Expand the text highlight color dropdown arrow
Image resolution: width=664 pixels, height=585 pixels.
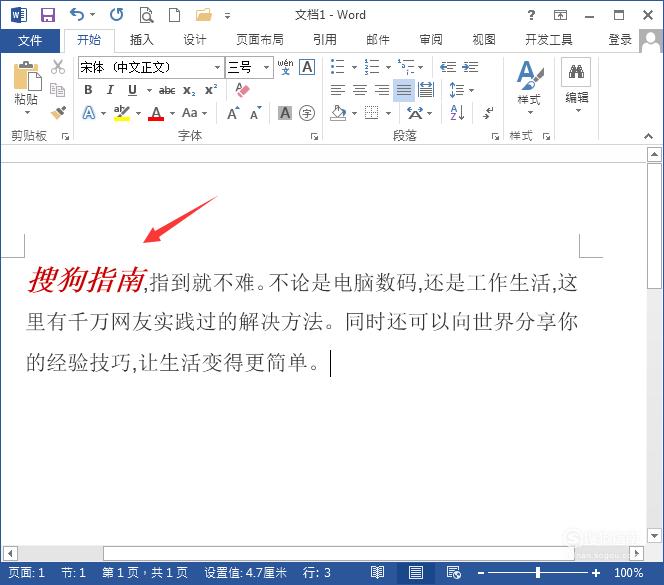138,114
